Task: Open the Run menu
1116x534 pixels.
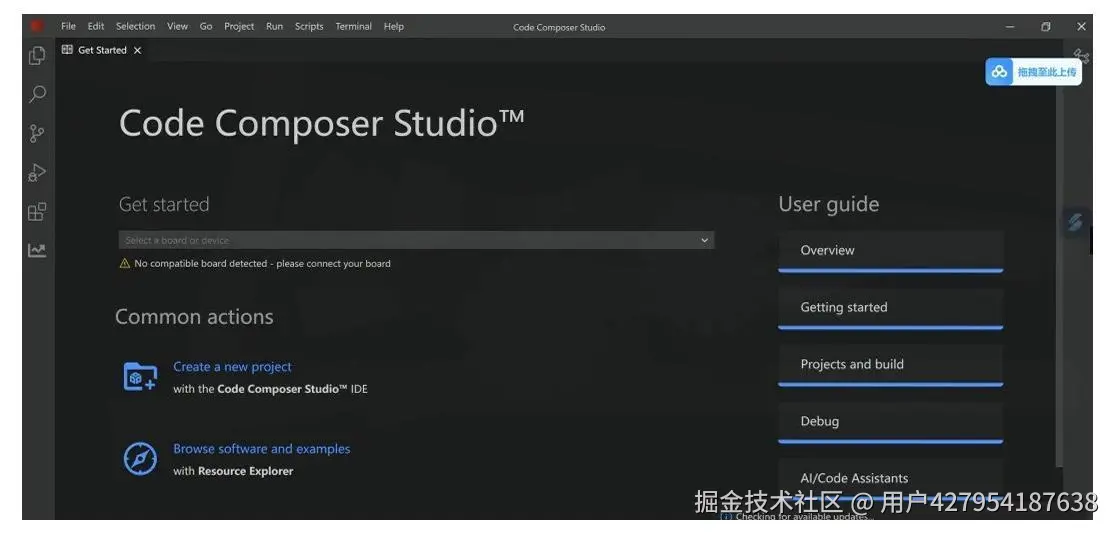Action: (x=274, y=26)
